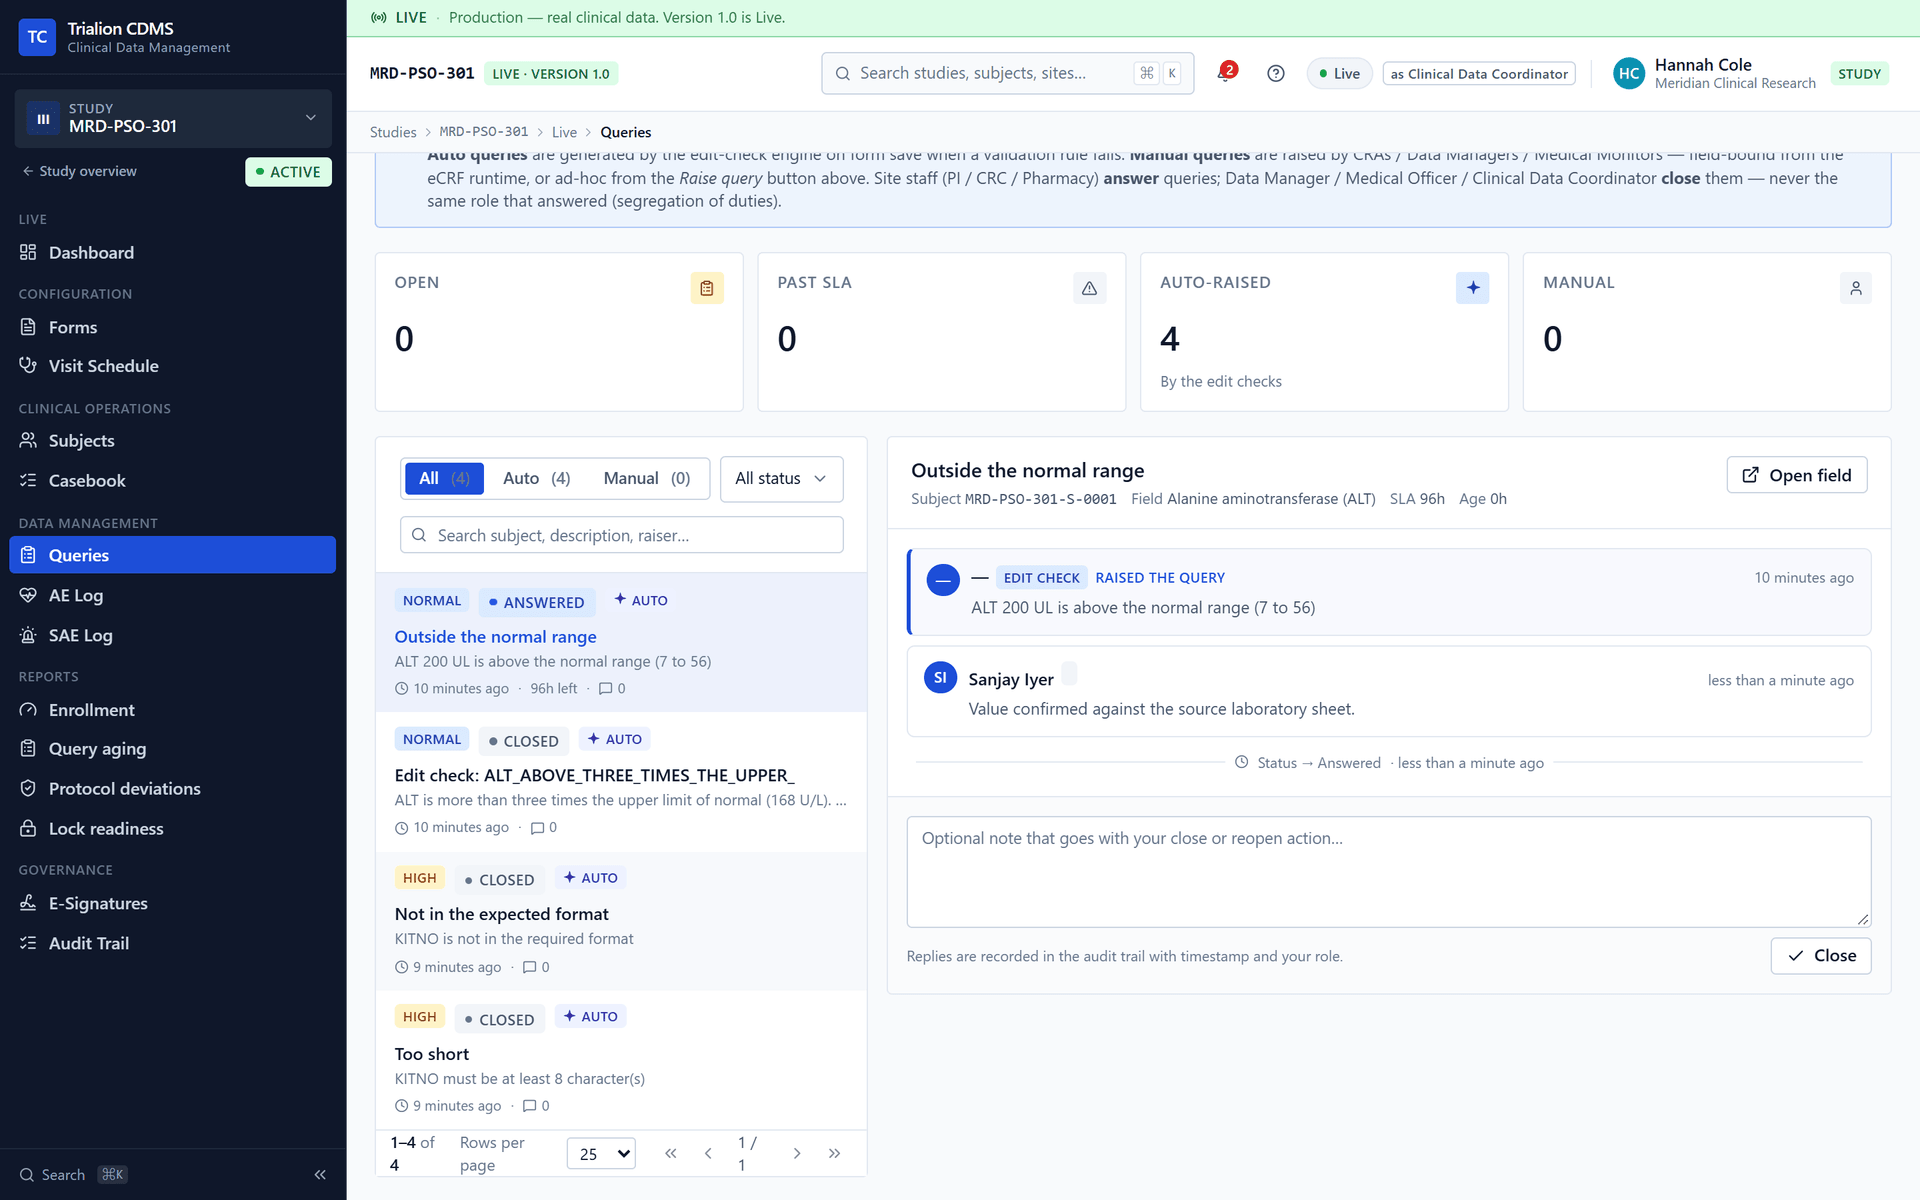Click the comment count icon on Too short query

529,1105
